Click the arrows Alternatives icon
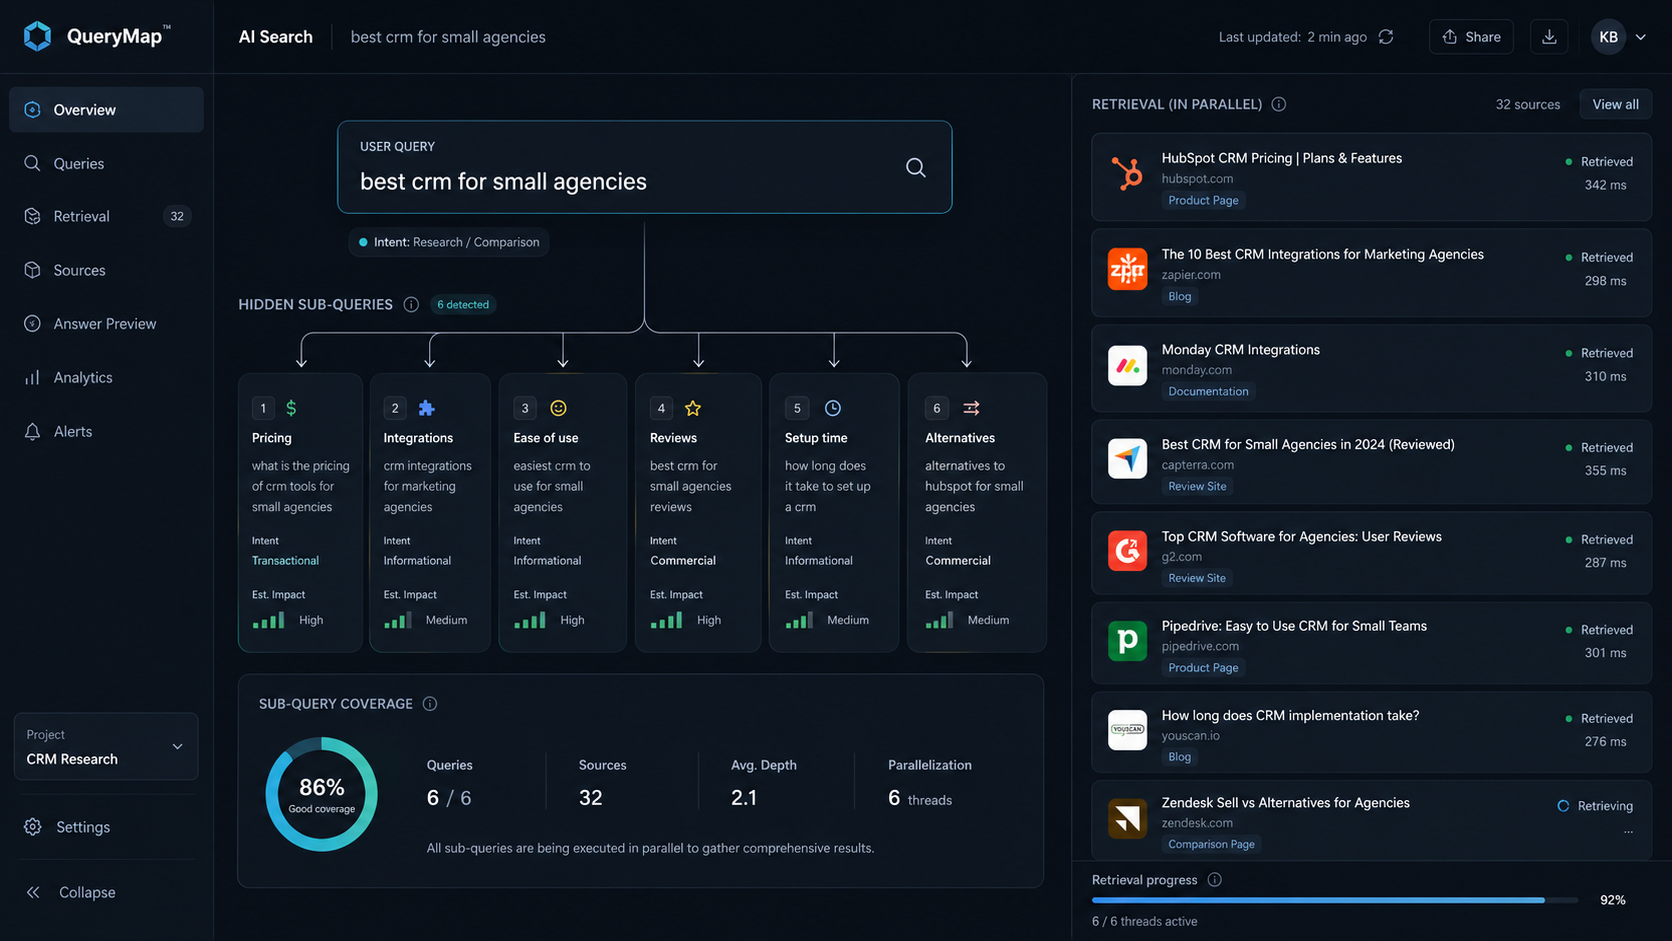Viewport: 1672px width, 941px height. click(971, 408)
